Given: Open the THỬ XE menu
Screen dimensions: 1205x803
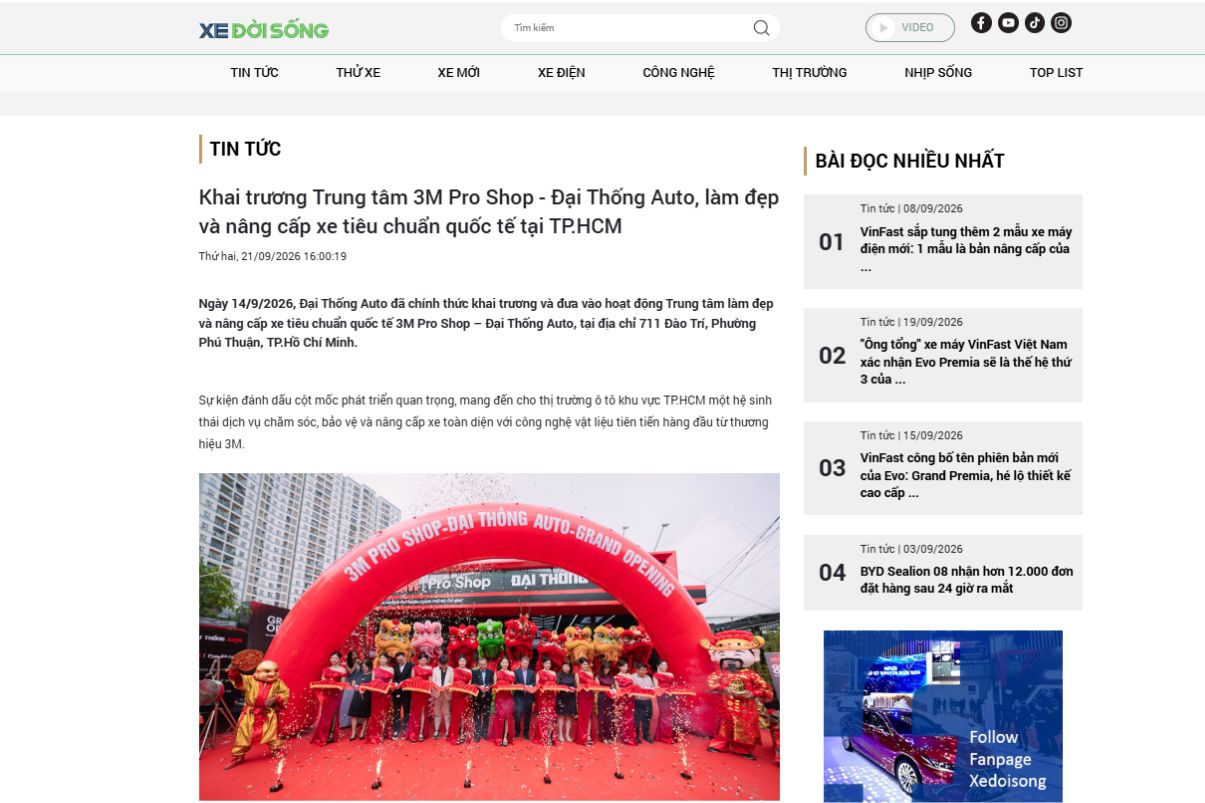Looking at the screenshot, I should [358, 72].
